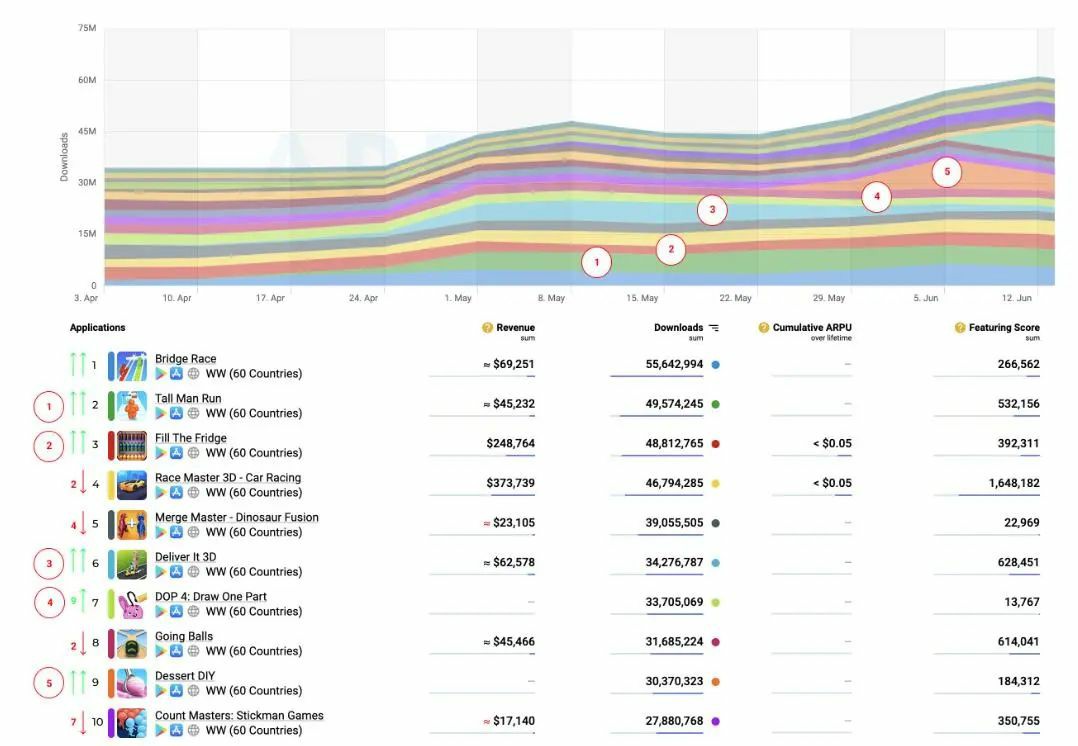Click the '1. May' date label on chart axis
The width and height of the screenshot is (1078, 746).
click(x=458, y=298)
